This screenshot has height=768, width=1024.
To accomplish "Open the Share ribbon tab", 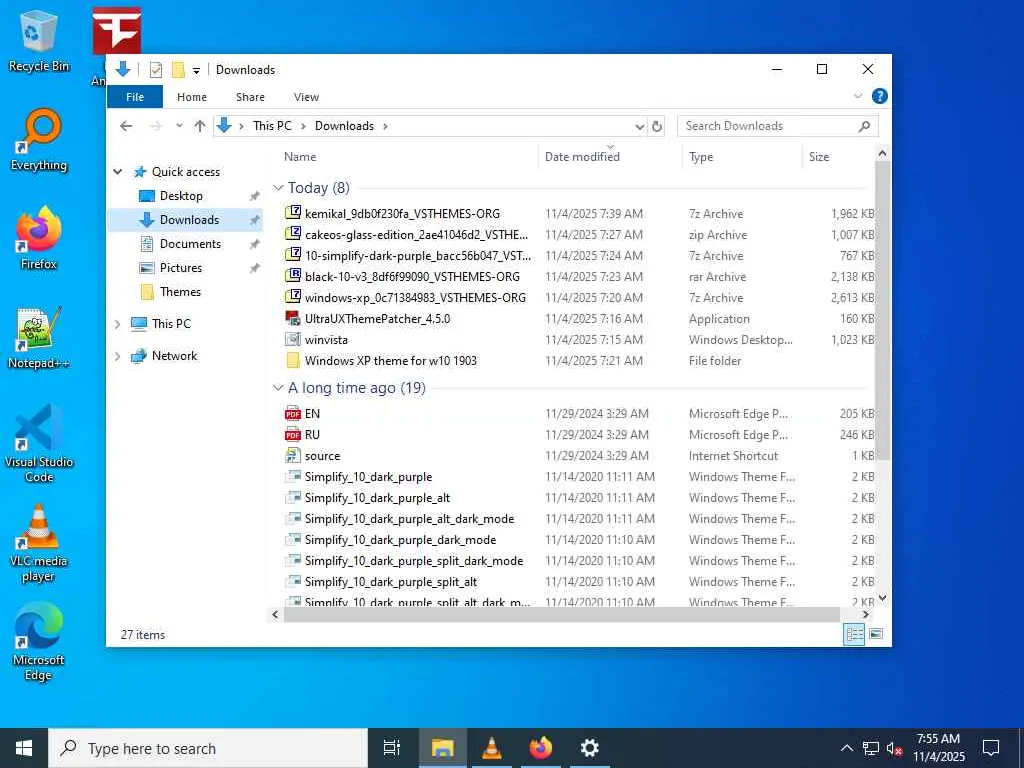I will (x=250, y=97).
